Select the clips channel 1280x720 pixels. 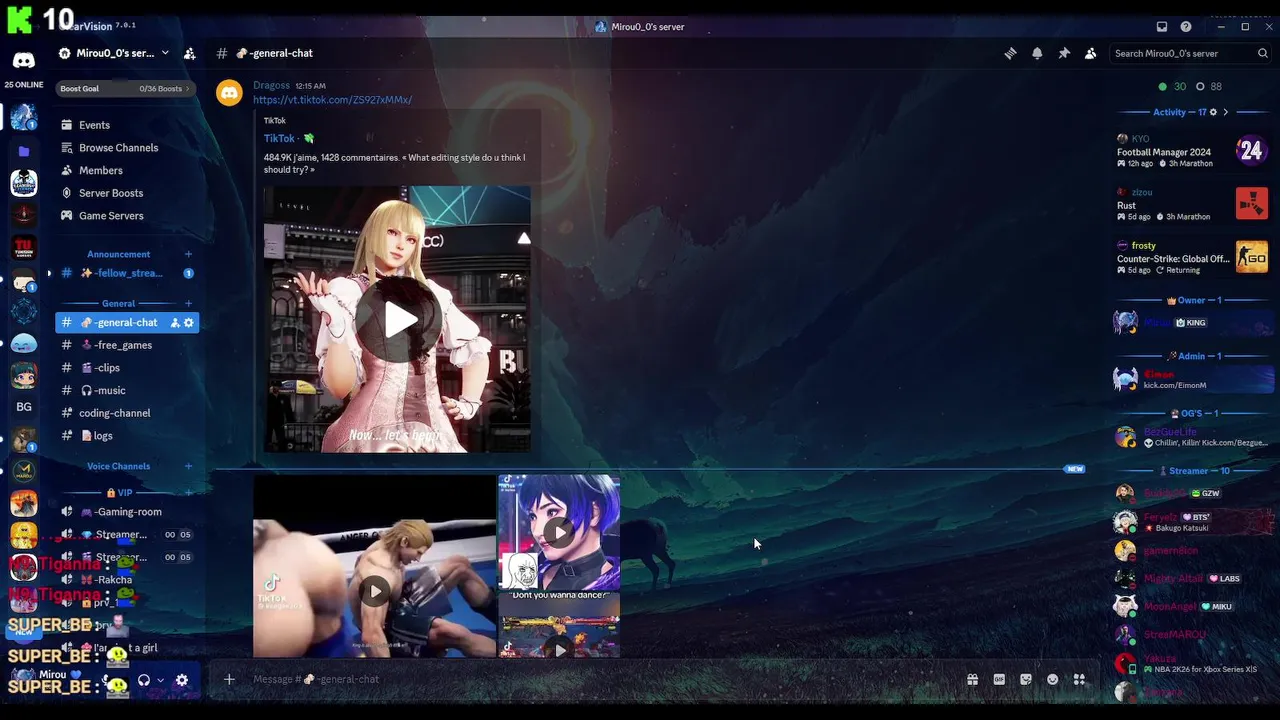[127, 368]
